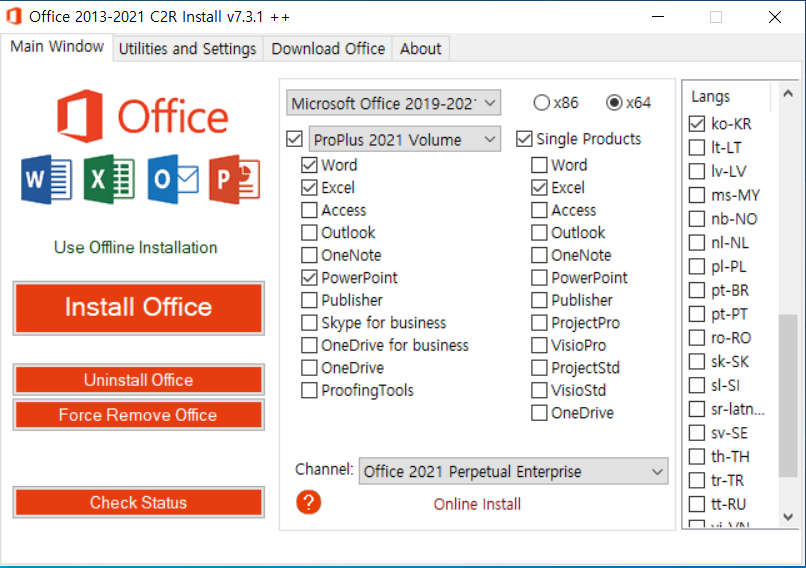Image resolution: width=806 pixels, height=568 pixels.
Task: Check Publisher in the ProPlus list
Action: [309, 300]
